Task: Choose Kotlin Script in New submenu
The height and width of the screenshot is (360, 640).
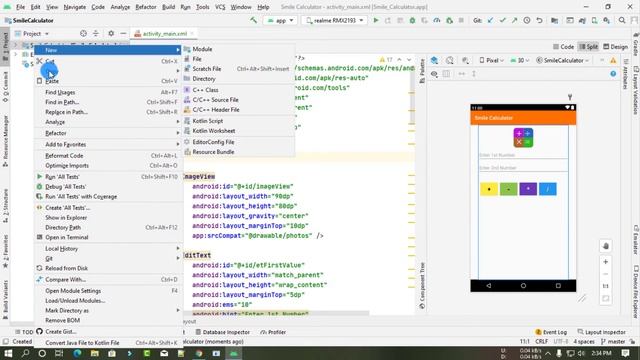Action: pos(238,121)
